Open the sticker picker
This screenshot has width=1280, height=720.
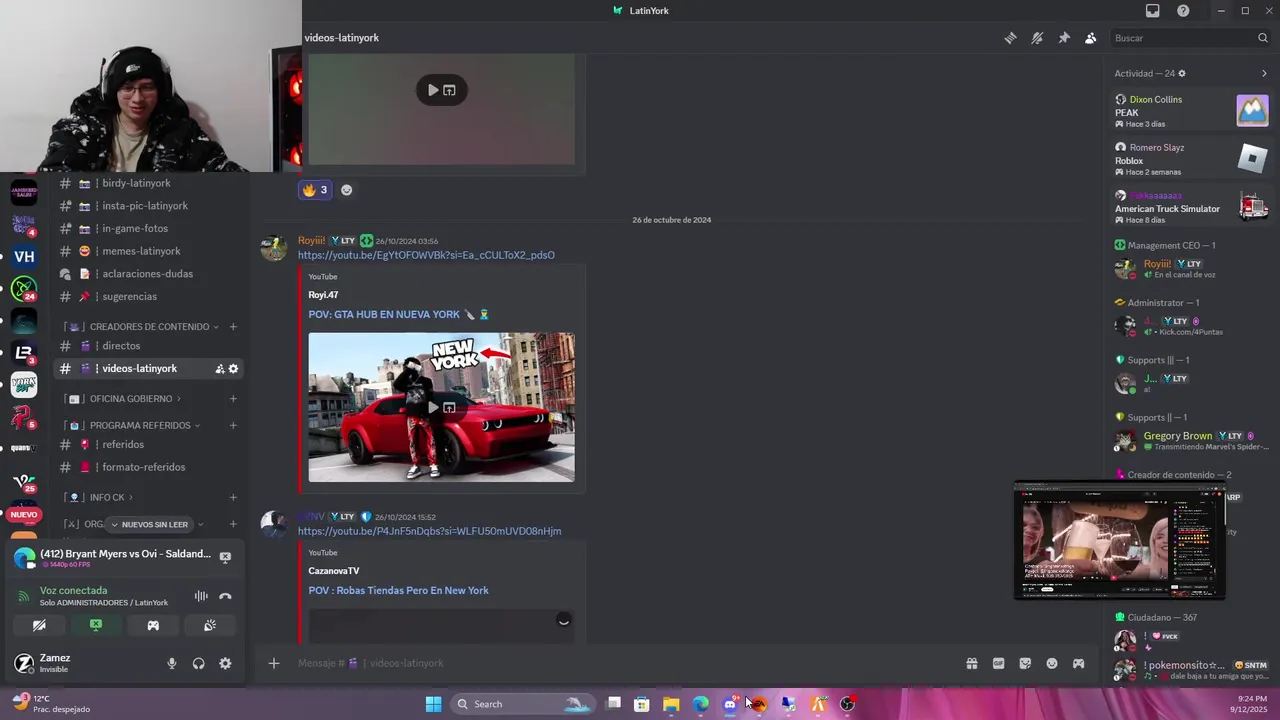coord(1025,663)
